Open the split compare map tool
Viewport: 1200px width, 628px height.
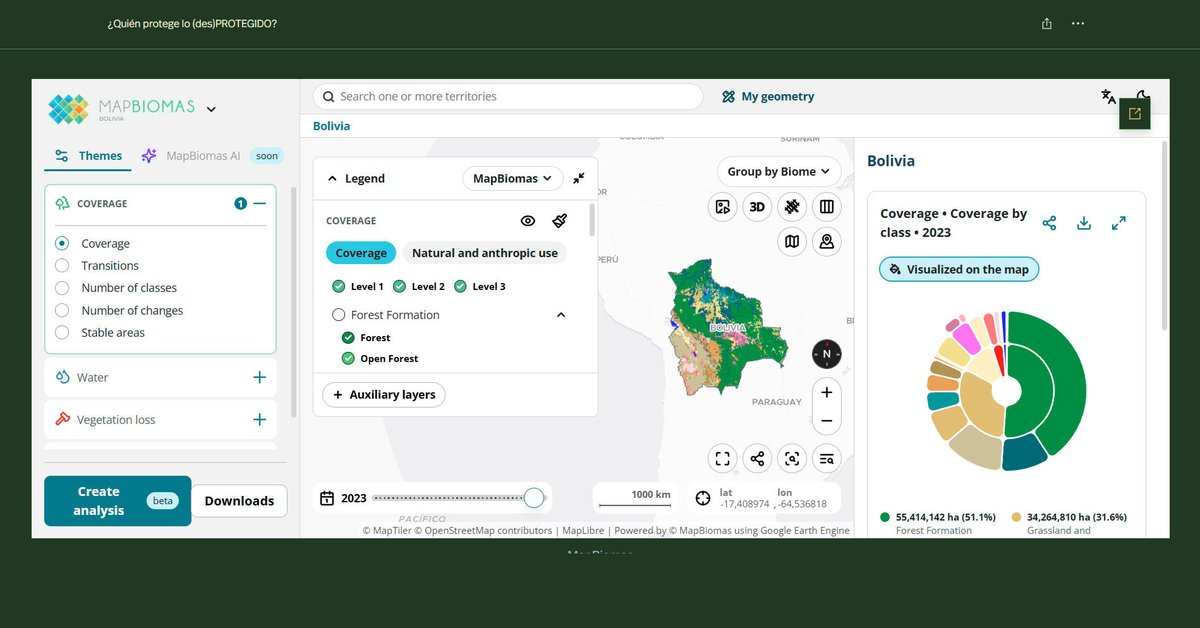pos(826,207)
